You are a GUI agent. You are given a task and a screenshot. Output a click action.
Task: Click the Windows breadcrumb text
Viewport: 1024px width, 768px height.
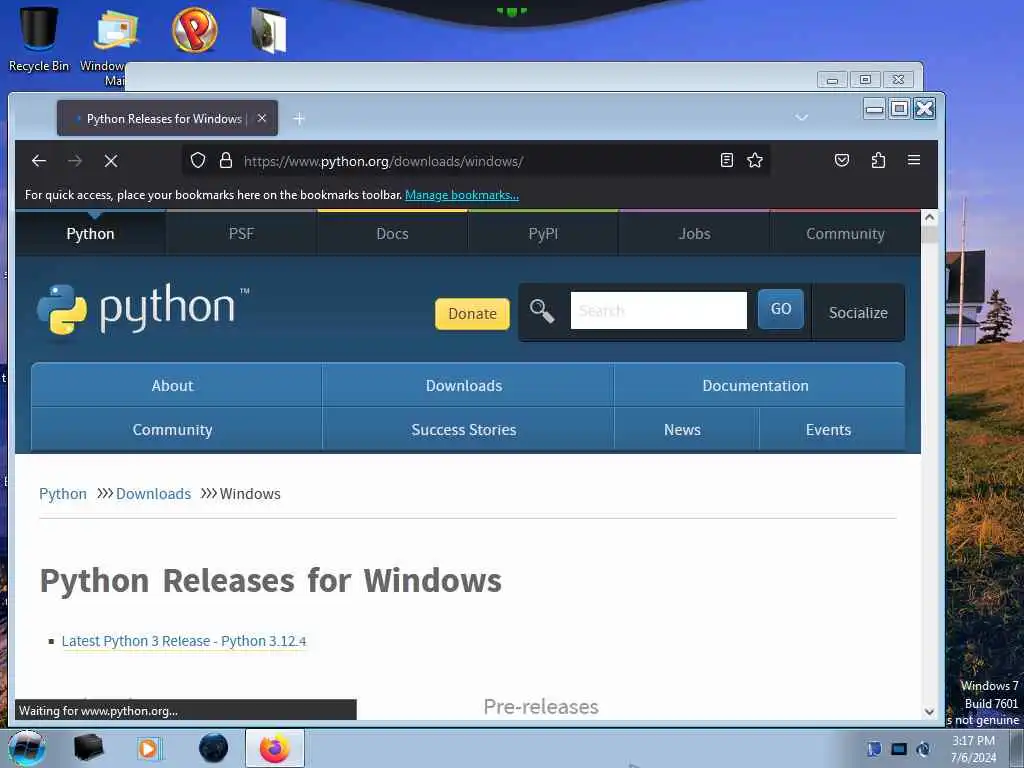[x=250, y=494]
